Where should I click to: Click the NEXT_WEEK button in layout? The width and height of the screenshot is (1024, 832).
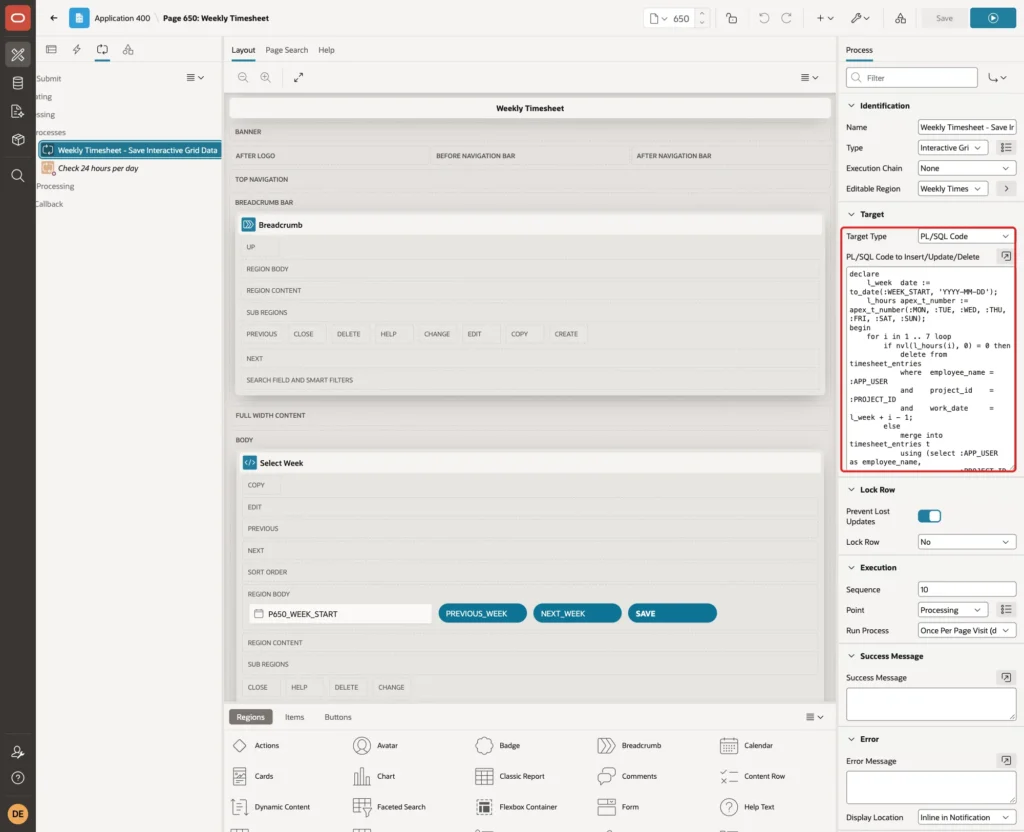pyautogui.click(x=577, y=613)
